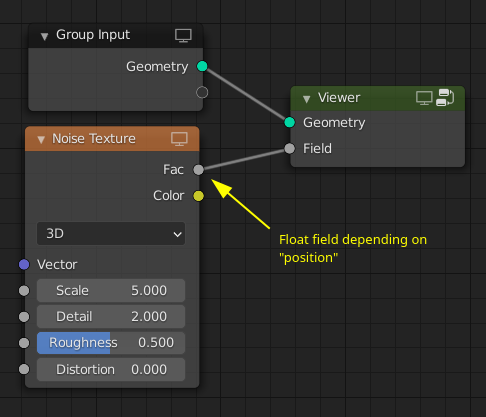Collapse the Group Input node
This screenshot has height=417, width=486.
coord(44,36)
